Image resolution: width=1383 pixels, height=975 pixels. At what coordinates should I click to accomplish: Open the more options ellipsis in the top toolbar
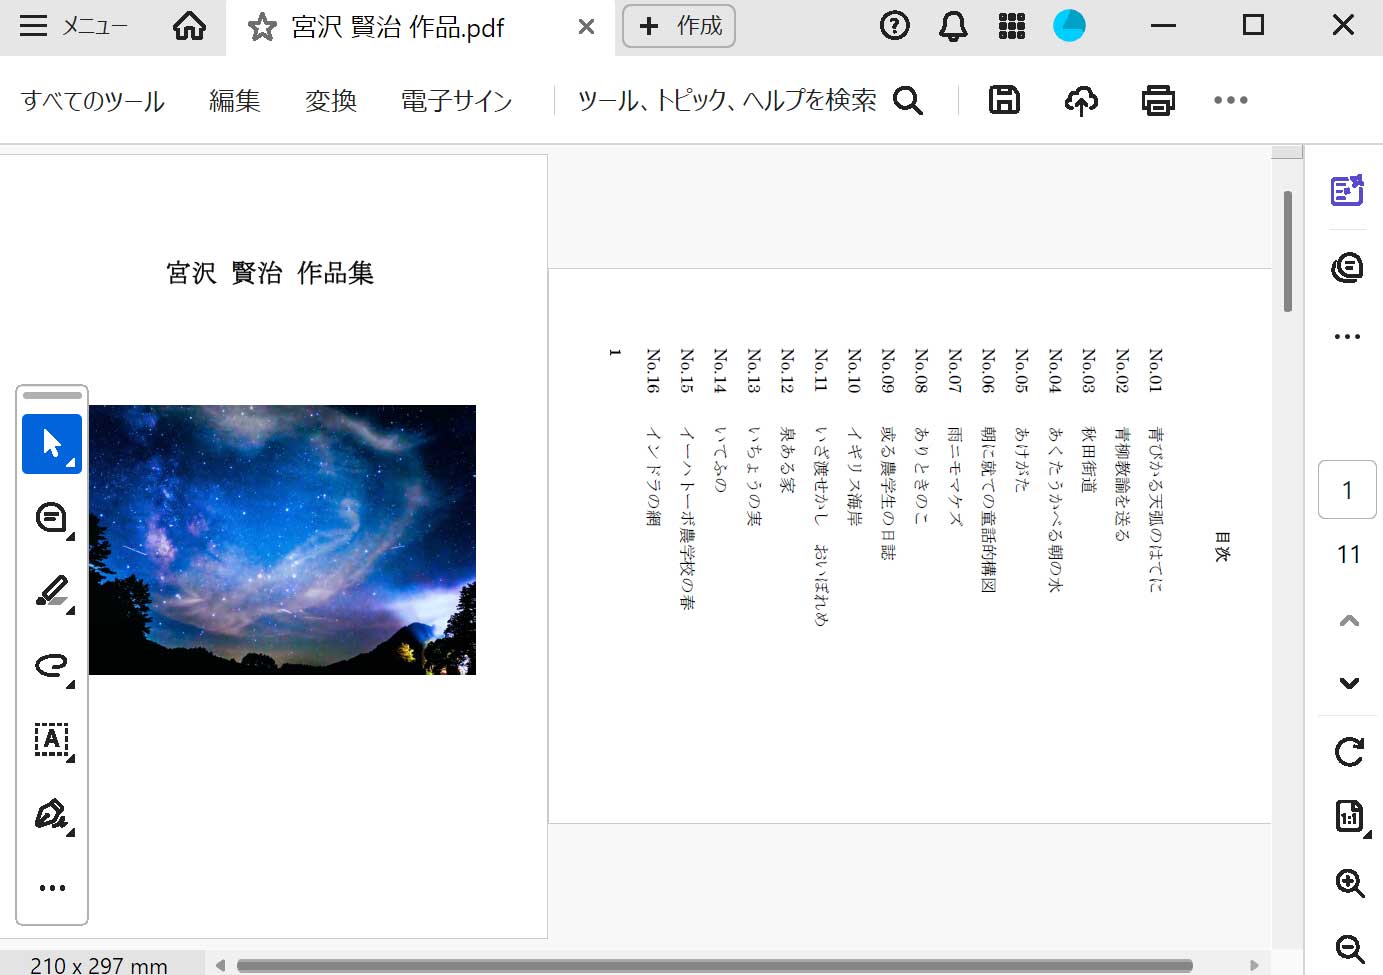[1231, 100]
